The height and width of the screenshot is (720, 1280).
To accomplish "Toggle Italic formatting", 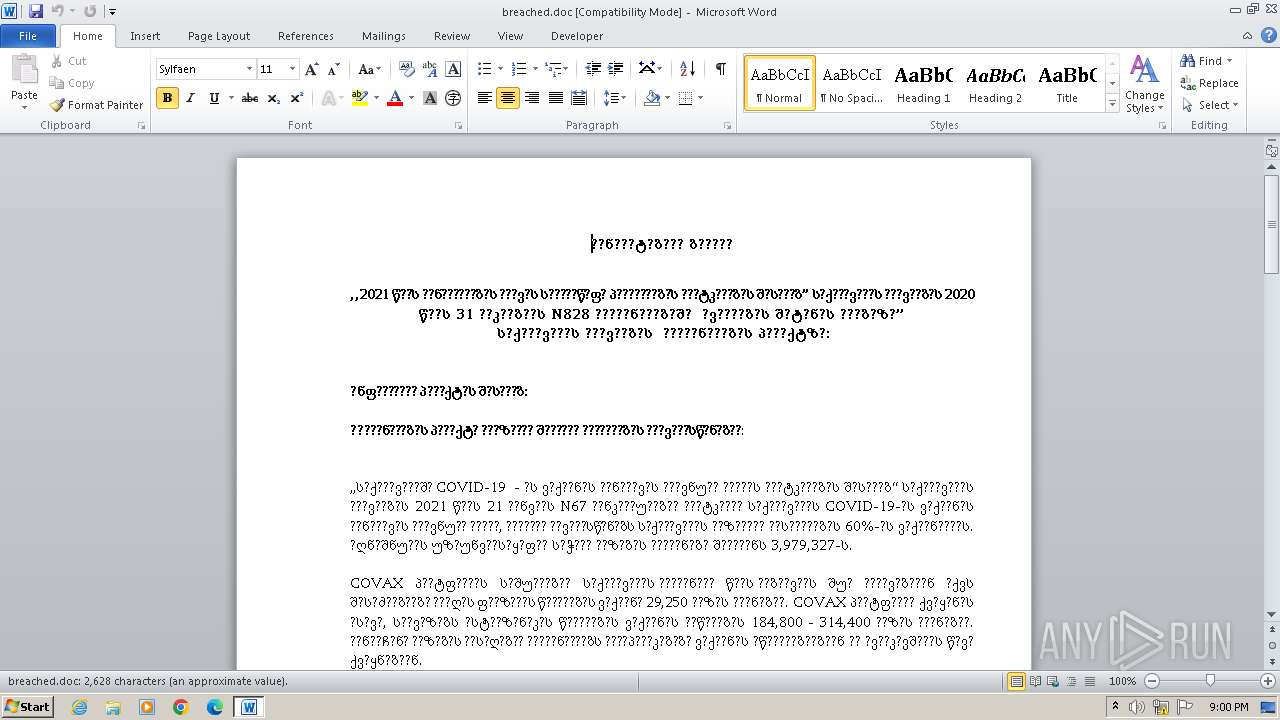I will (x=191, y=98).
